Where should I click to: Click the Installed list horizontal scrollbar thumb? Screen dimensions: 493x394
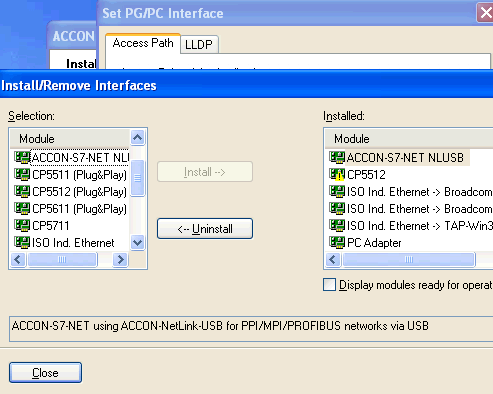coord(409,259)
